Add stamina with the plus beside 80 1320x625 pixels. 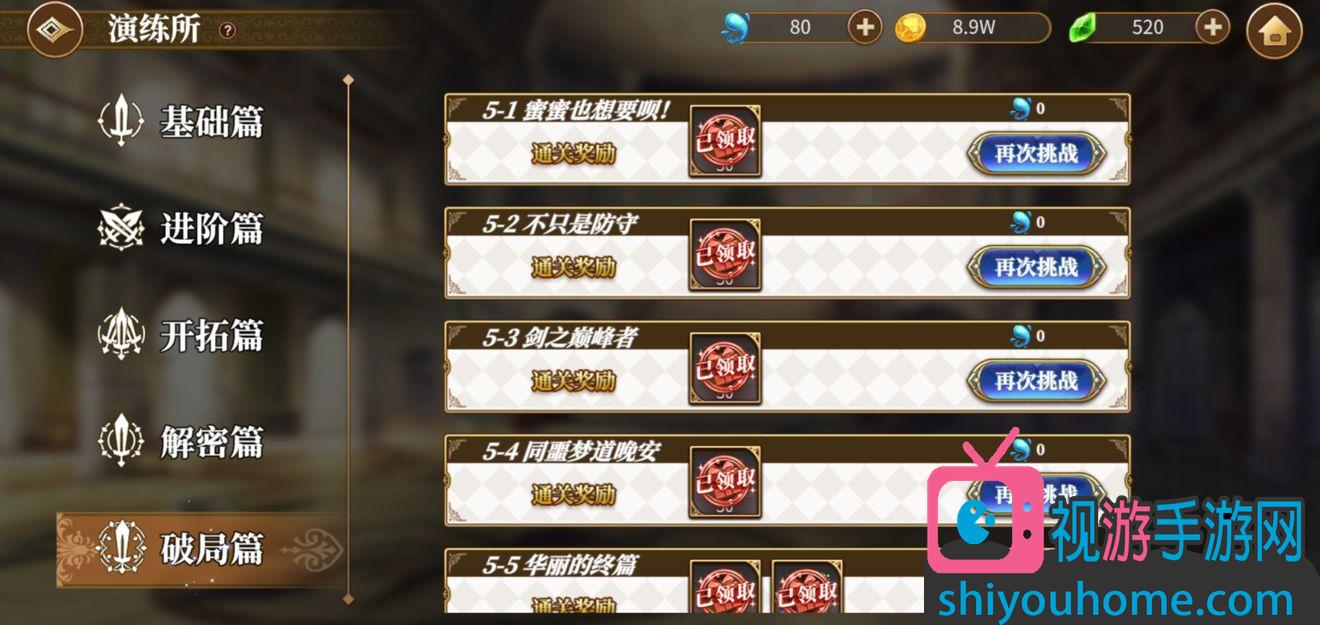[x=865, y=27]
